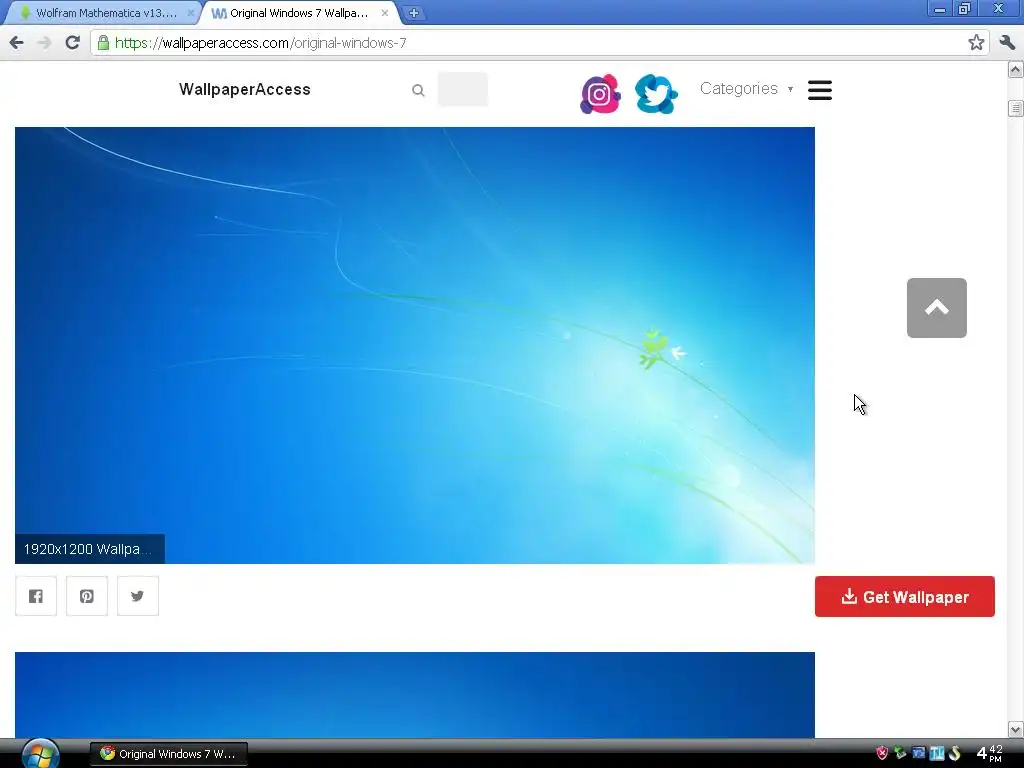Screen dimensions: 1024x768
Task: Share wallpaper on Pinterest
Action: pos(87,596)
